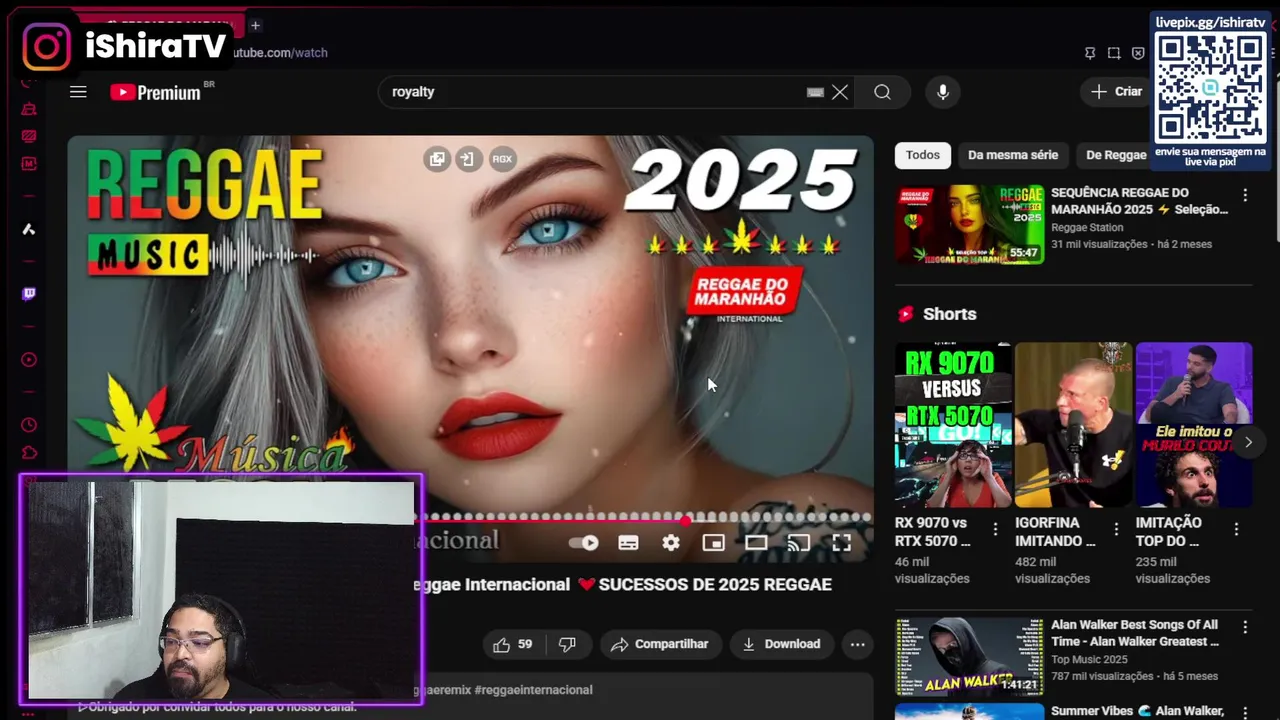The width and height of the screenshot is (1280, 720).
Task: Open Summer Vibes Alan Walker video title
Action: [x=1137, y=711]
